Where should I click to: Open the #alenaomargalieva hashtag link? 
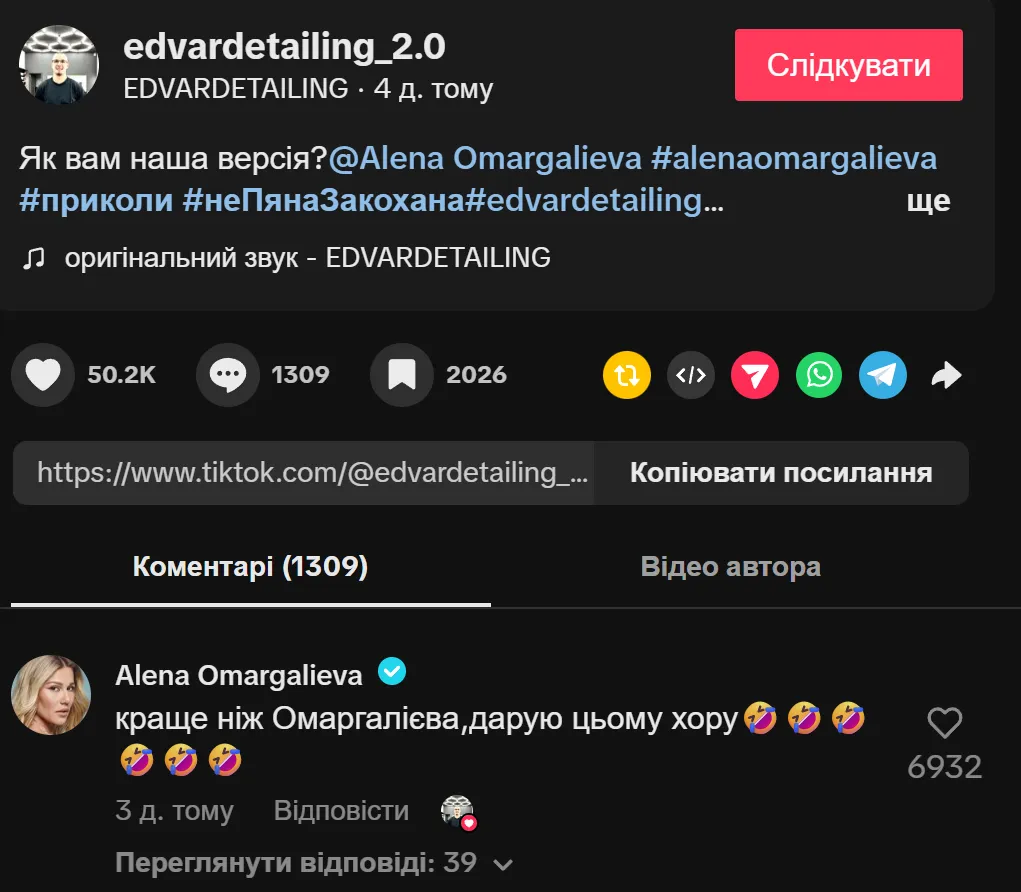794,158
